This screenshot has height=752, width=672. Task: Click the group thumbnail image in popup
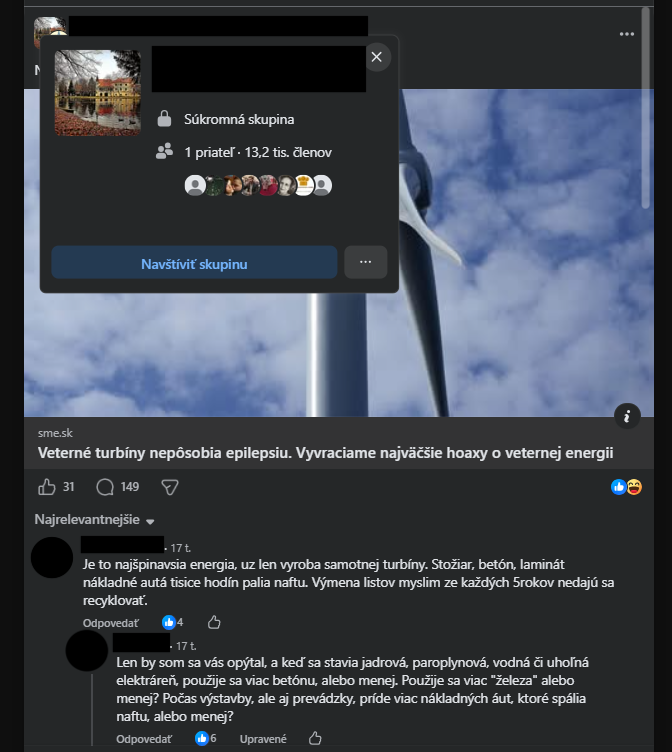(x=98, y=93)
